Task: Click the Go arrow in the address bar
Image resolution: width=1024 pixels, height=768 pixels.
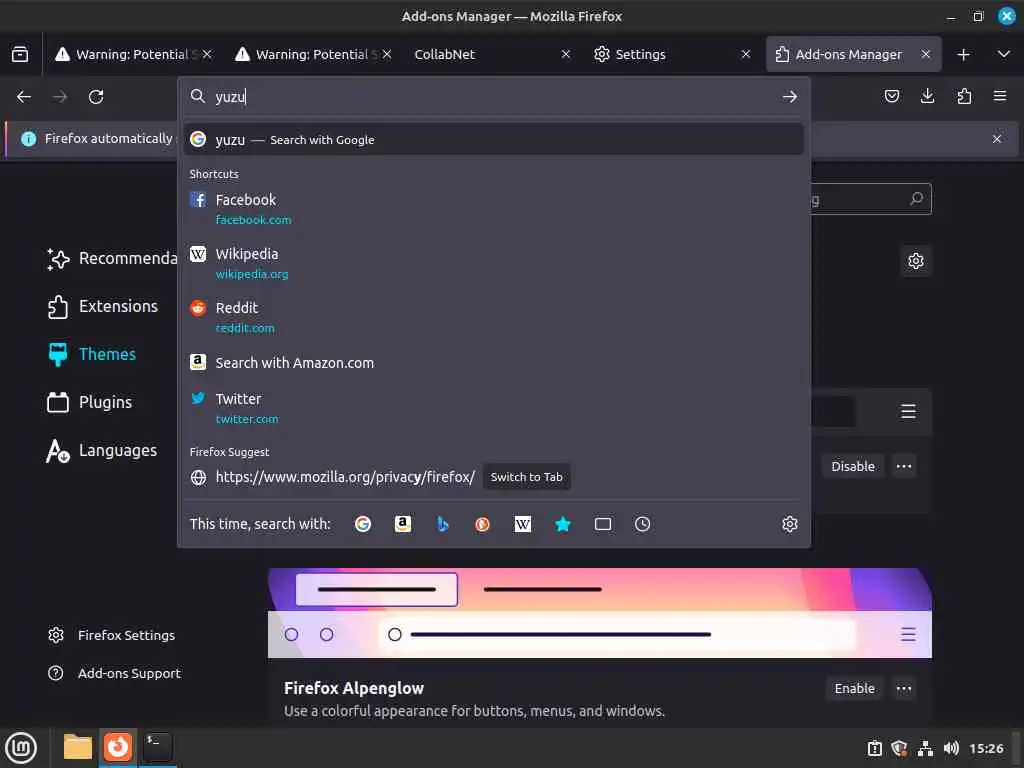Action: pyautogui.click(x=790, y=97)
